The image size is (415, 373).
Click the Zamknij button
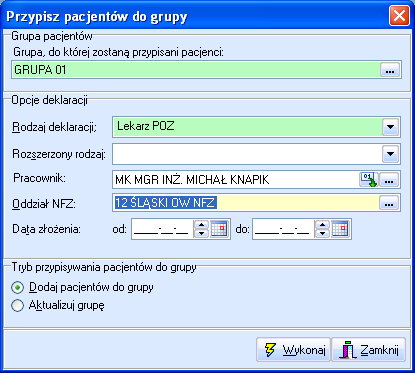(369, 350)
